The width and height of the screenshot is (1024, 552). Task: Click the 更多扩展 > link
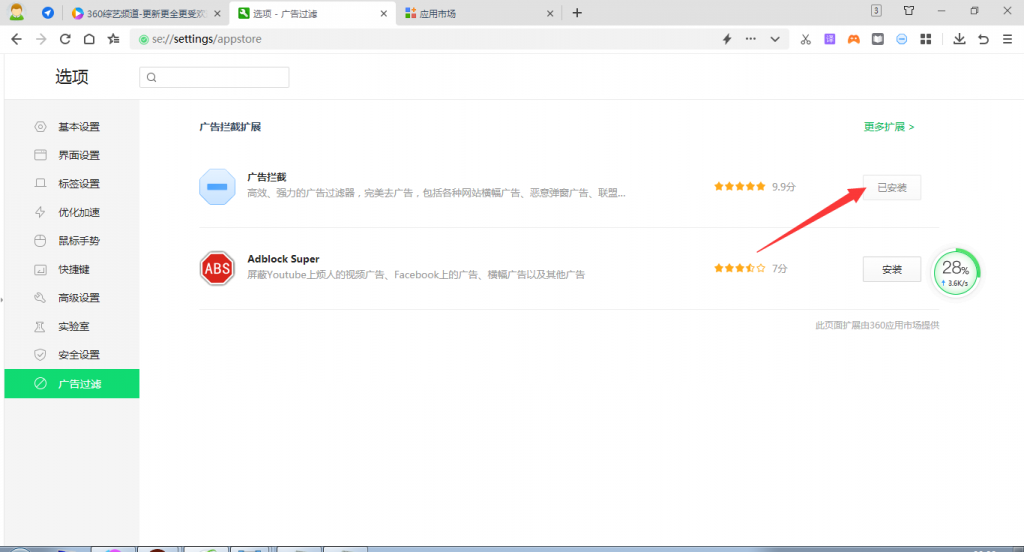click(x=889, y=127)
